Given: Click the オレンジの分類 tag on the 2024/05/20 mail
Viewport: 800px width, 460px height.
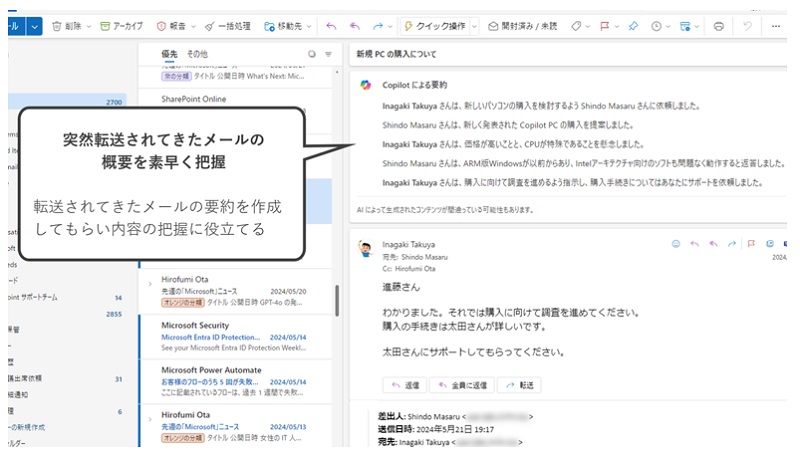Looking at the screenshot, I should [x=183, y=302].
